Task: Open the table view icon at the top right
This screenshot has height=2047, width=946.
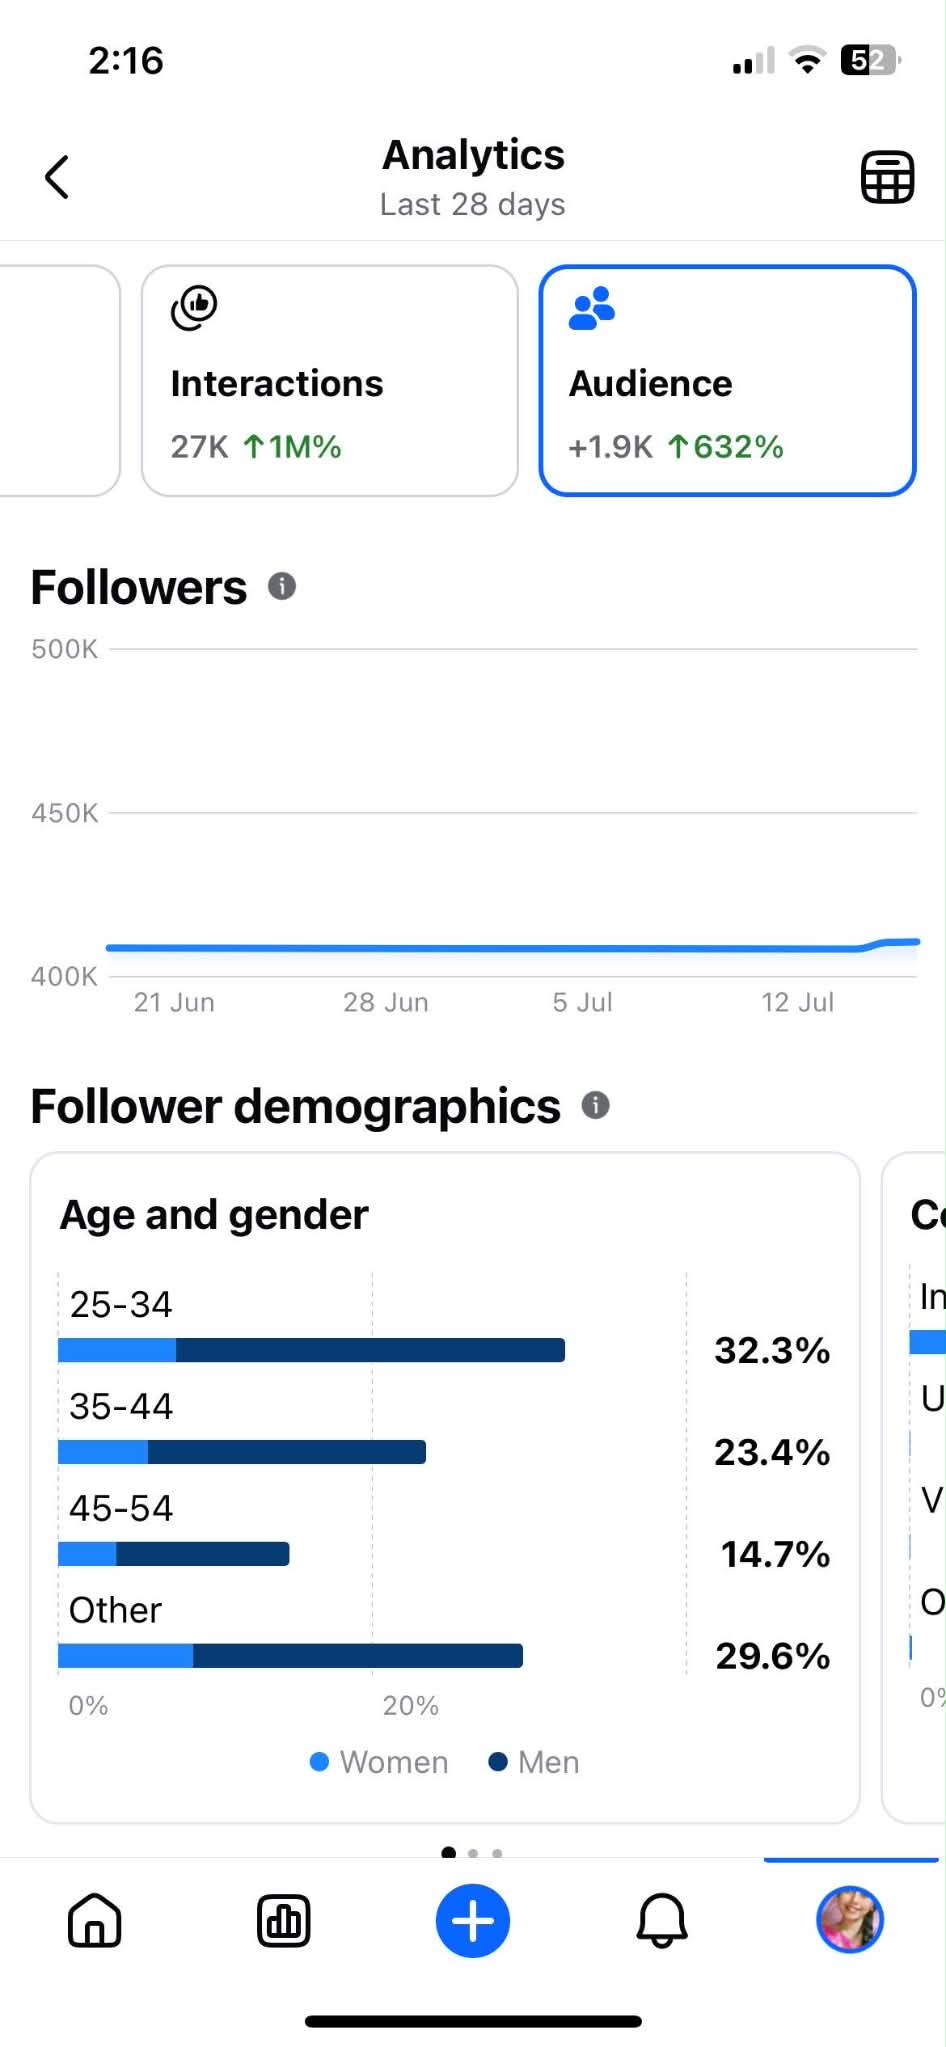Action: [887, 177]
